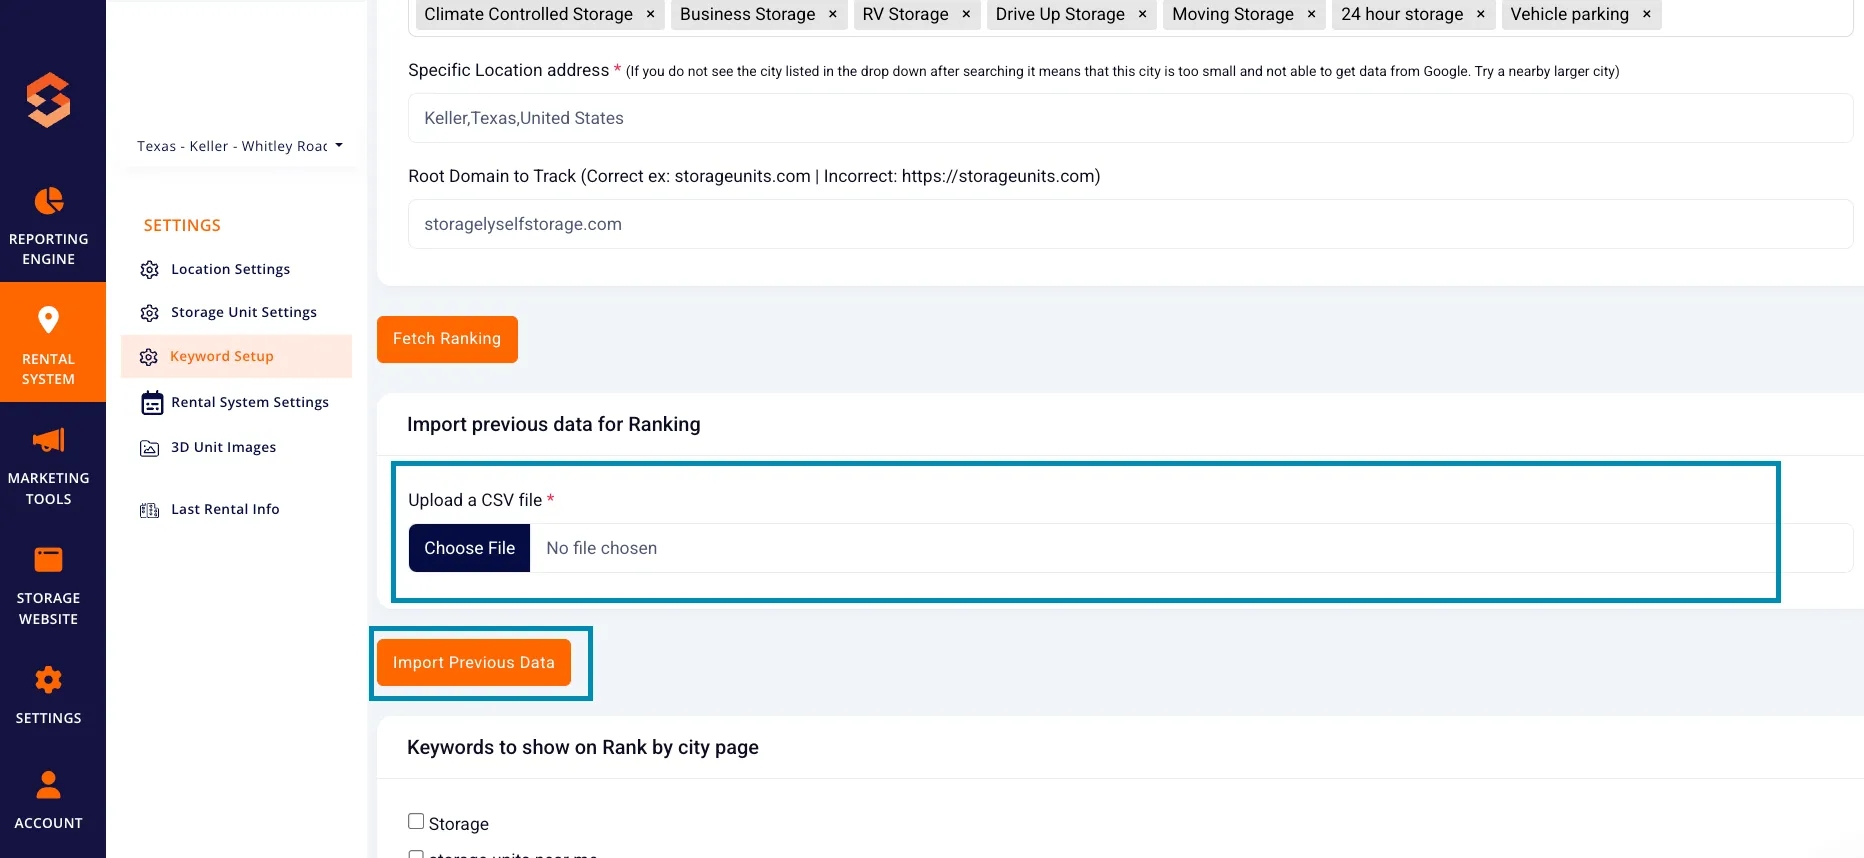Open Last Rental Info page

225,509
